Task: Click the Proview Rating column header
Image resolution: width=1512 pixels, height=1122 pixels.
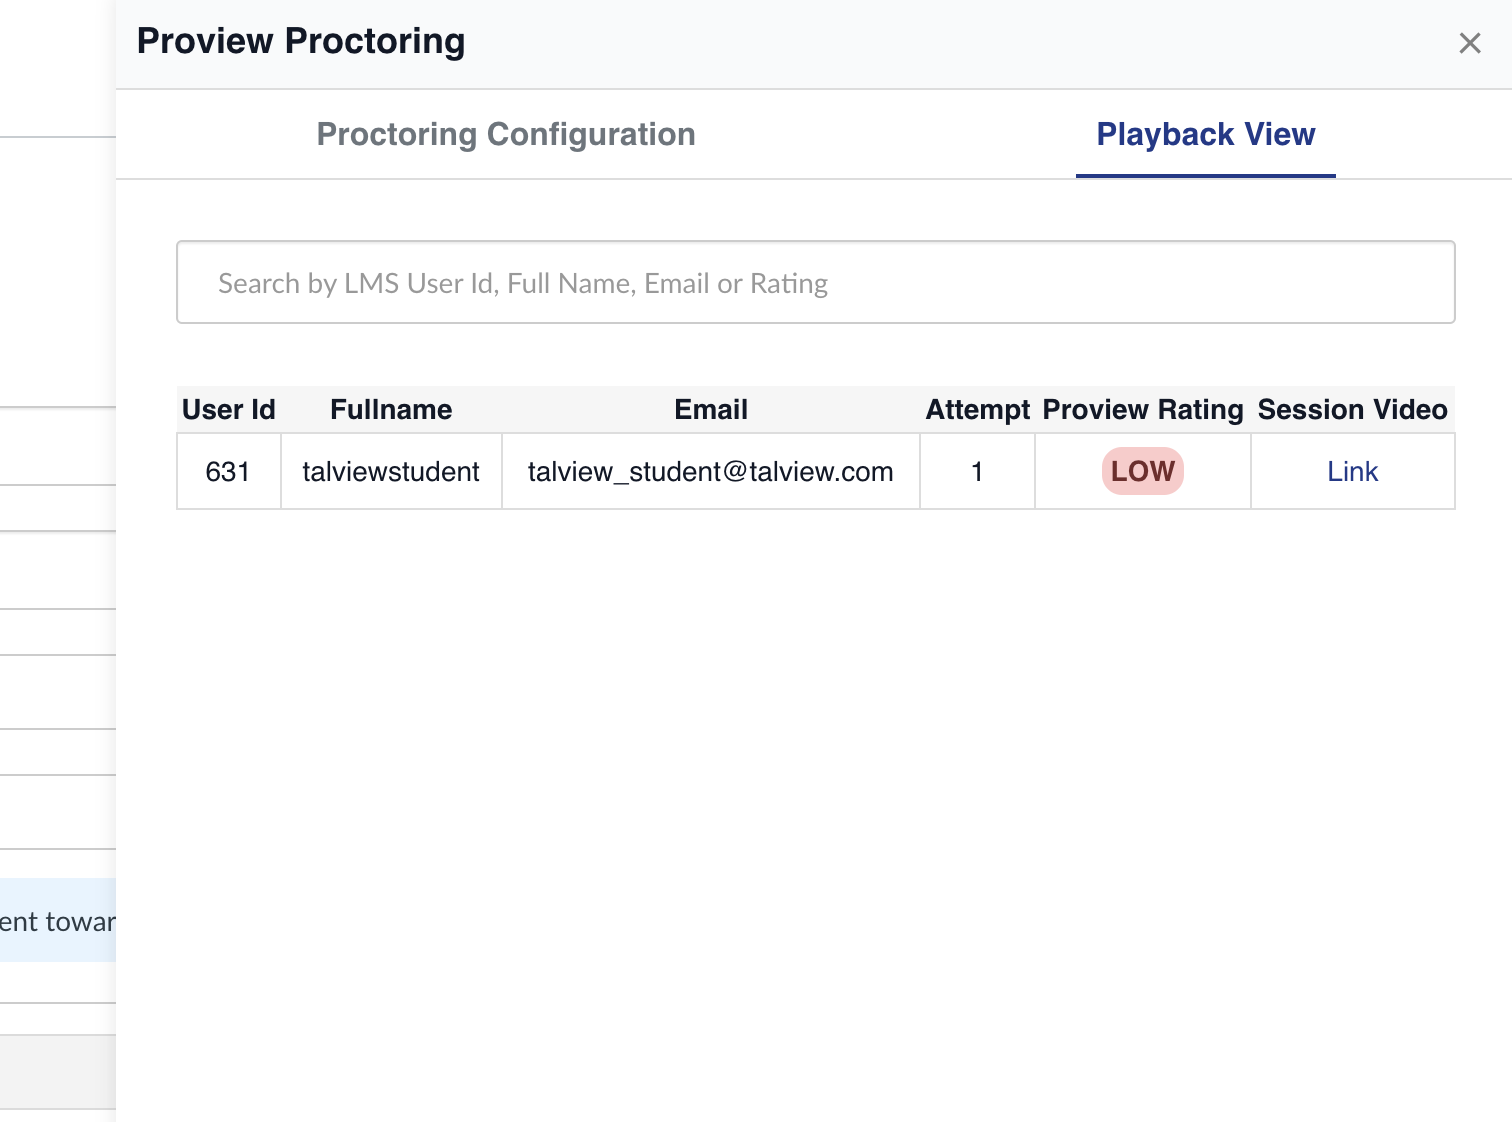Action: pyautogui.click(x=1143, y=409)
